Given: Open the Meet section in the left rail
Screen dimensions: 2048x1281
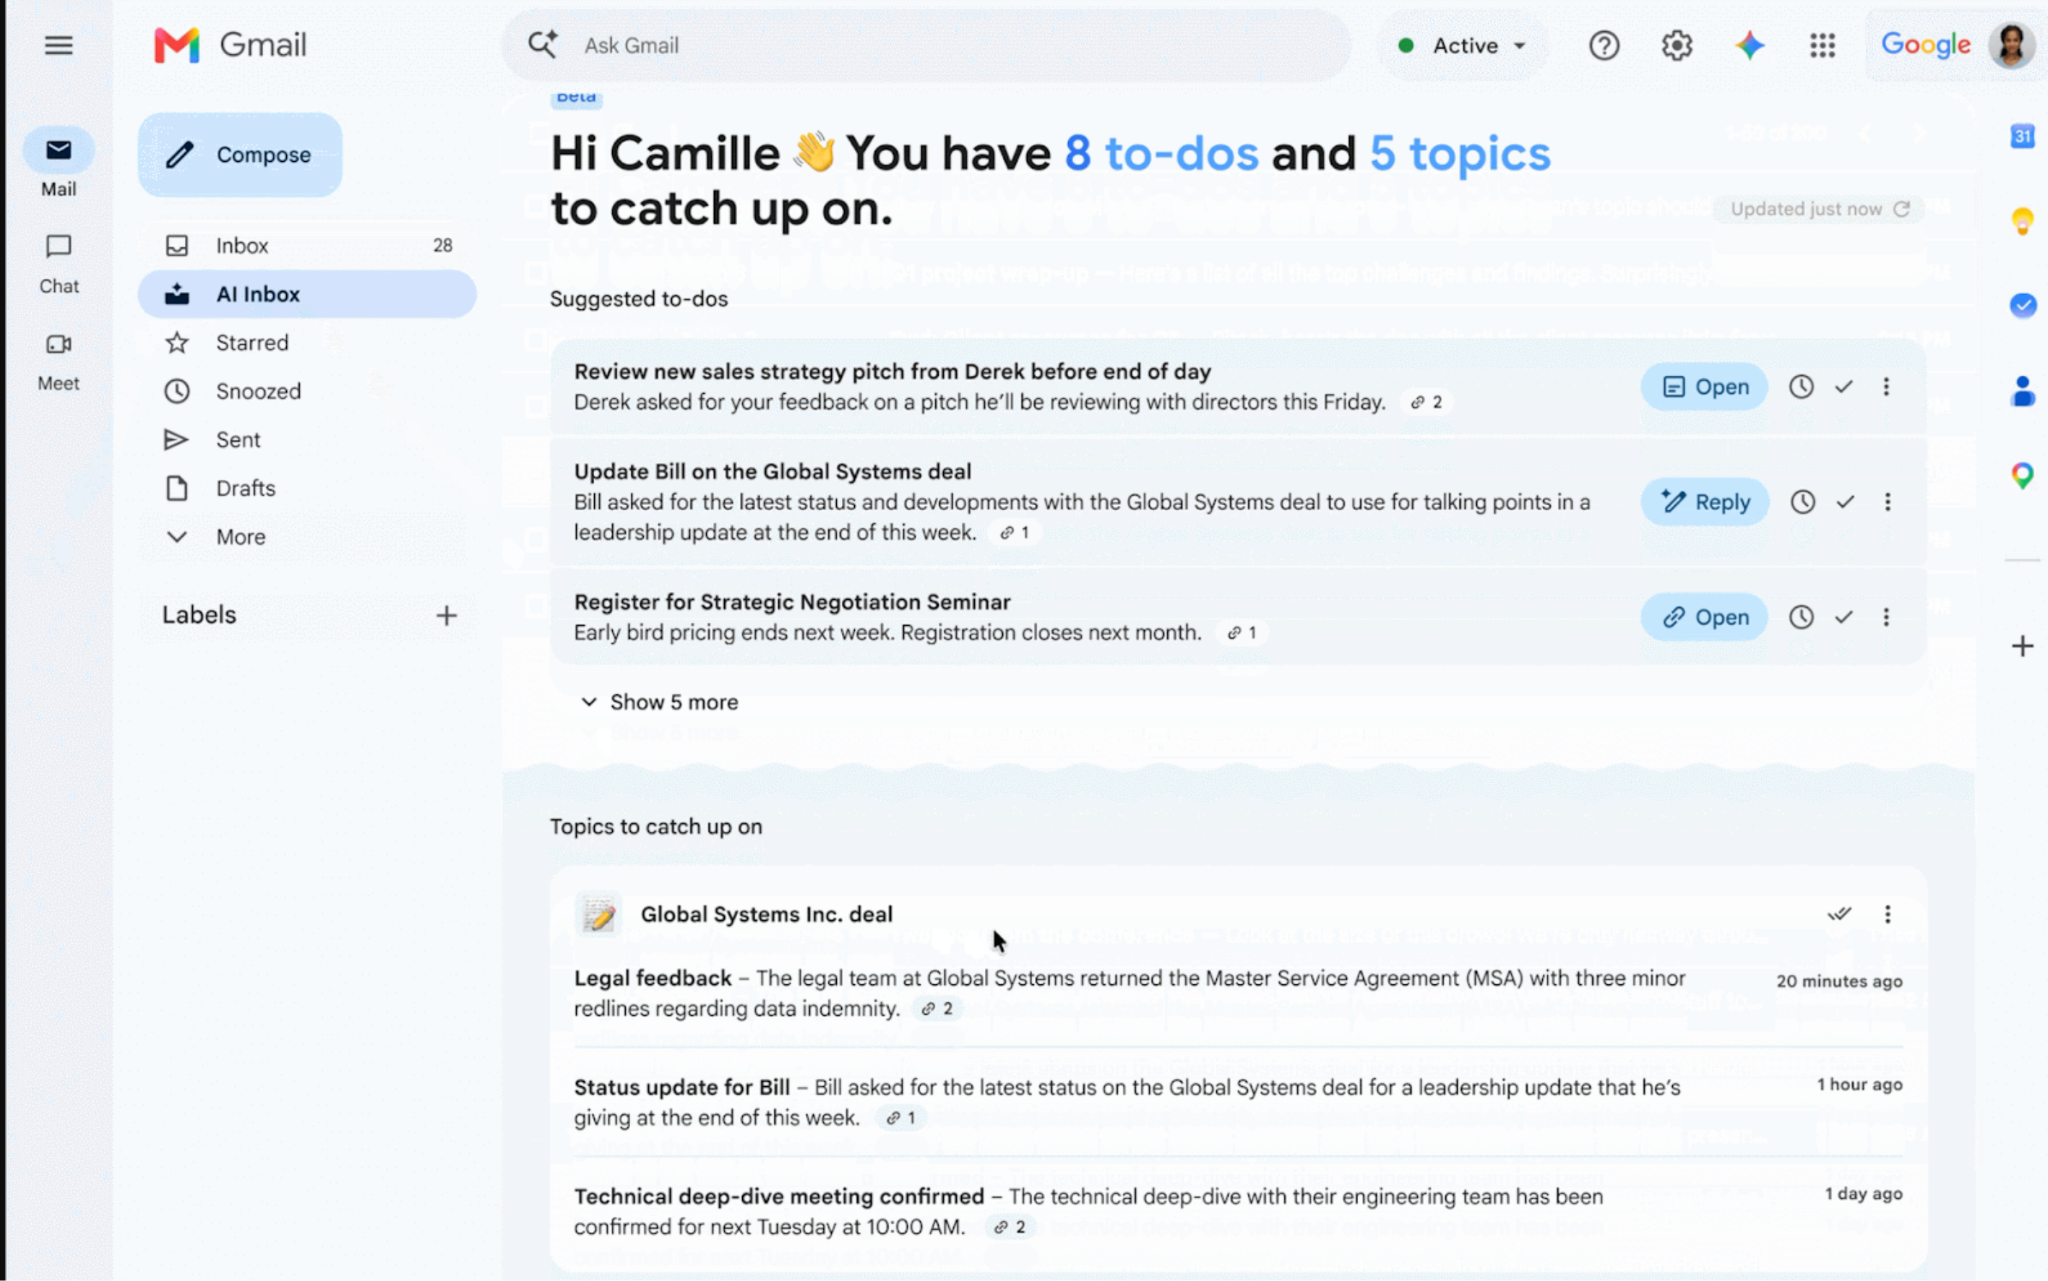Looking at the screenshot, I should click(58, 362).
